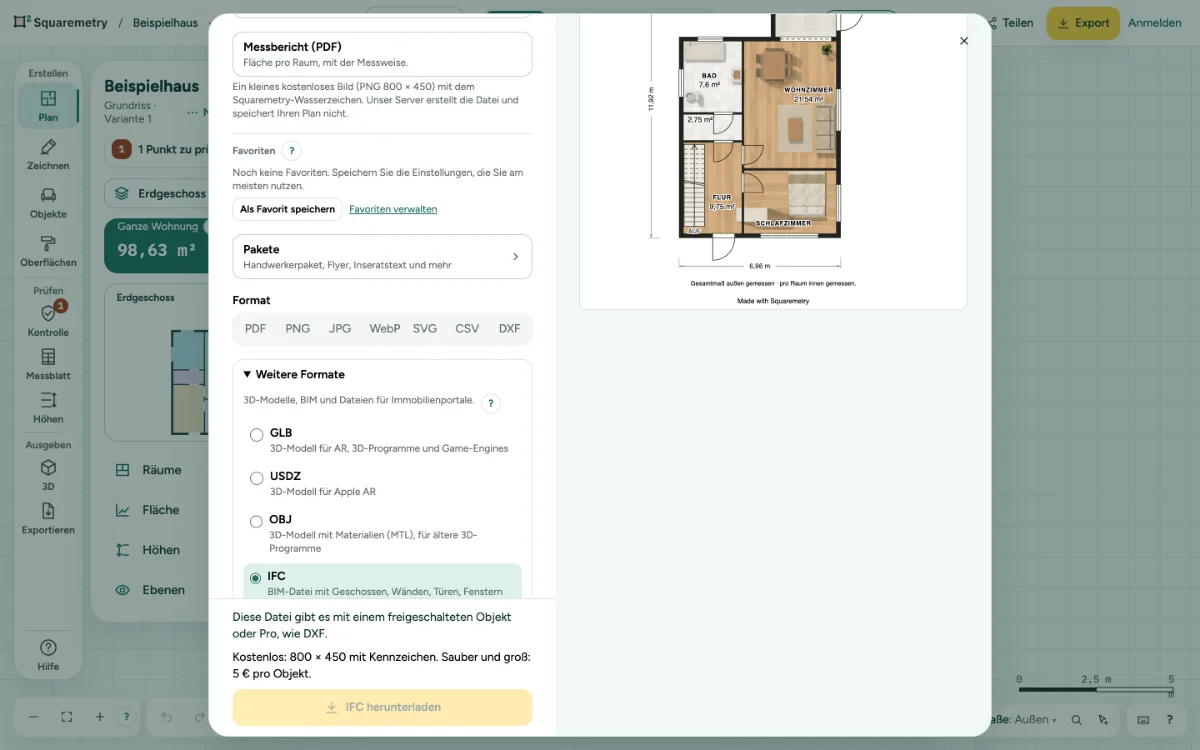Viewport: 1200px width, 750px height.
Task: Select the OBJ format radio button
Action: 257,521
